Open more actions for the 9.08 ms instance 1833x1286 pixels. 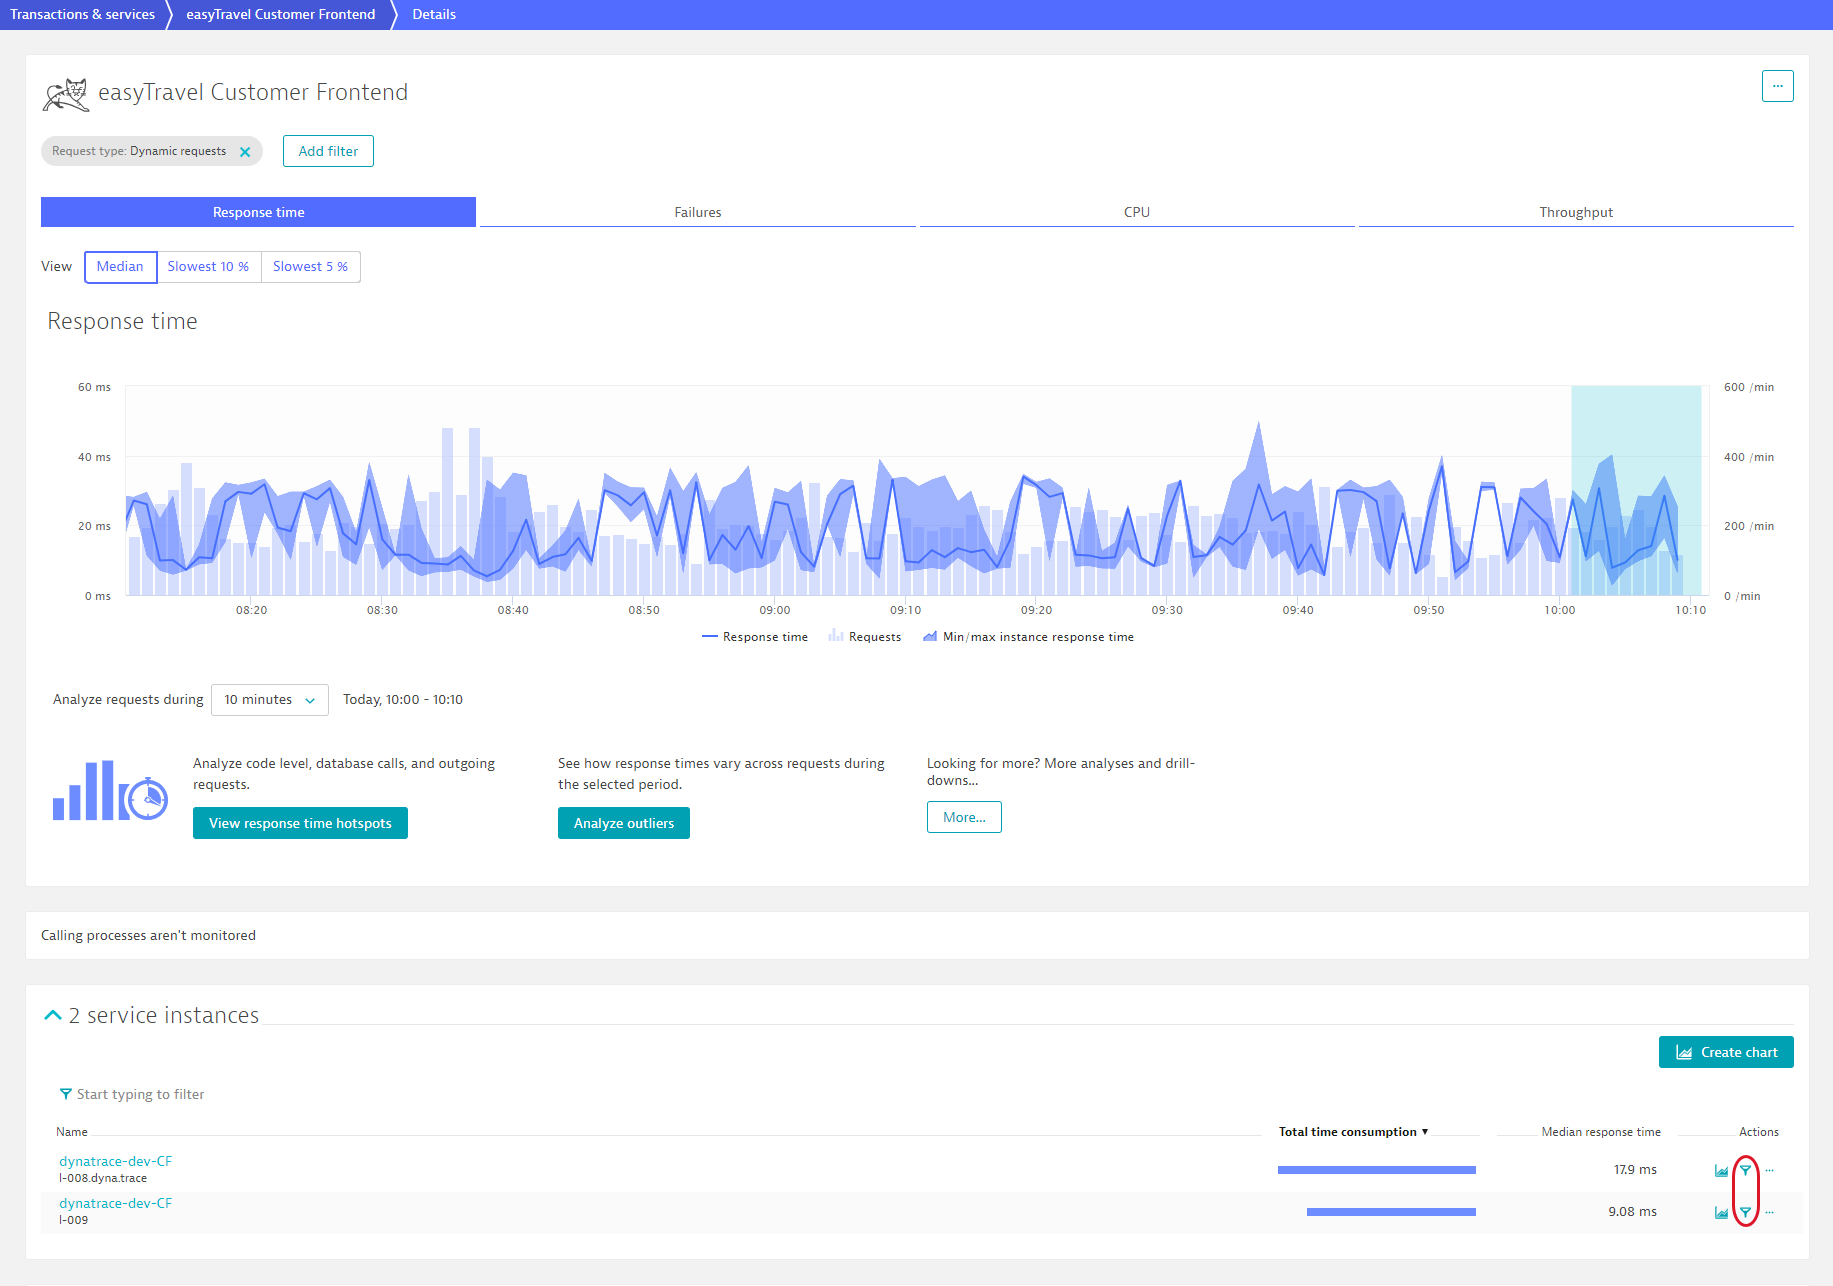coord(1769,1212)
